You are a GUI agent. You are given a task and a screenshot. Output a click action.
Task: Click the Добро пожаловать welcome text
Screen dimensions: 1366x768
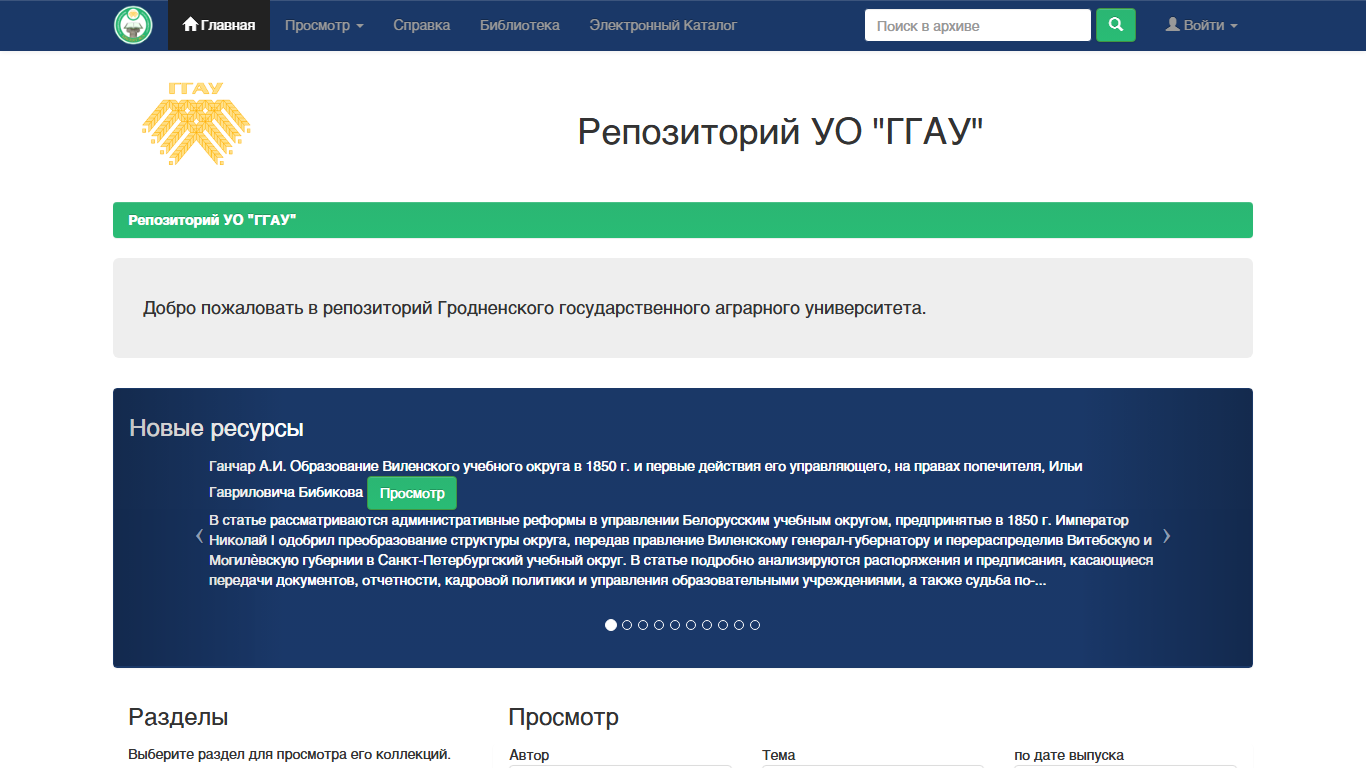(535, 308)
